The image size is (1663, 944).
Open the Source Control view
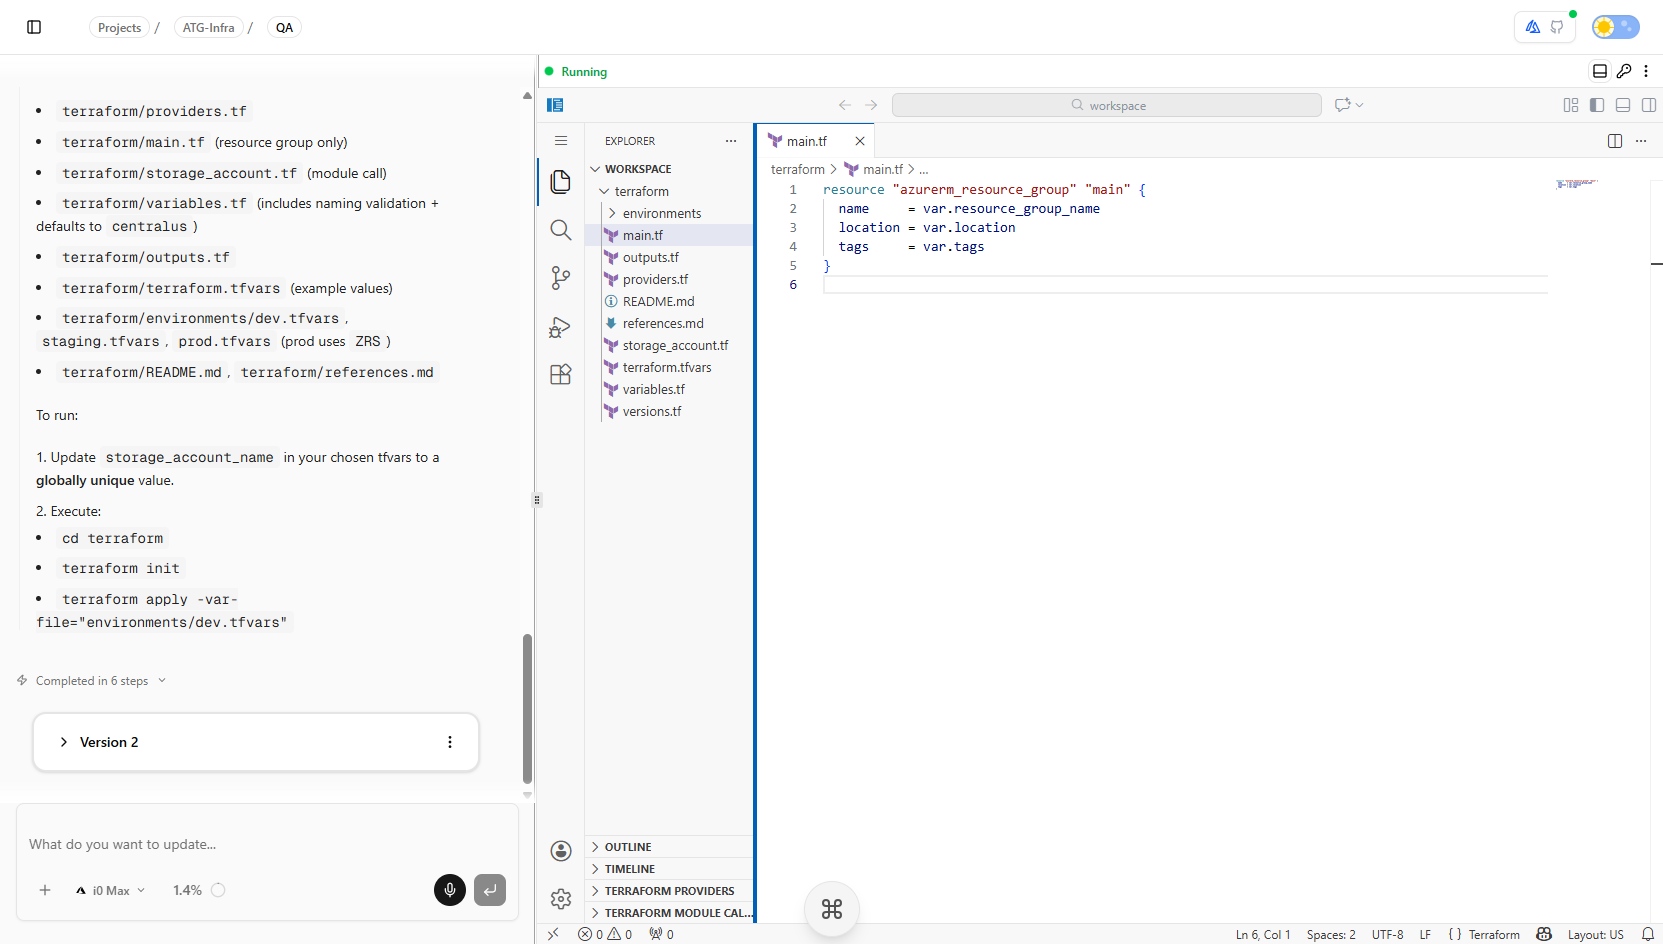pos(561,278)
